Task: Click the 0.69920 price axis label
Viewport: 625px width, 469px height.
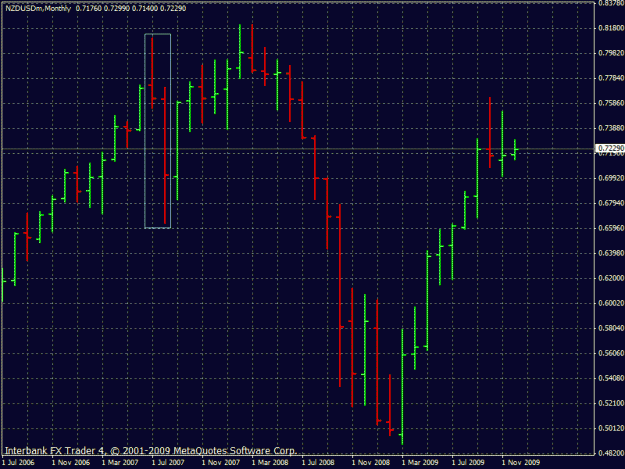Action: (x=611, y=178)
